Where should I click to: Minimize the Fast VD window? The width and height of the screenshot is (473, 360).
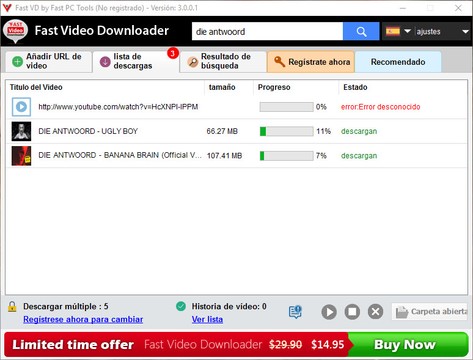(x=403, y=8)
